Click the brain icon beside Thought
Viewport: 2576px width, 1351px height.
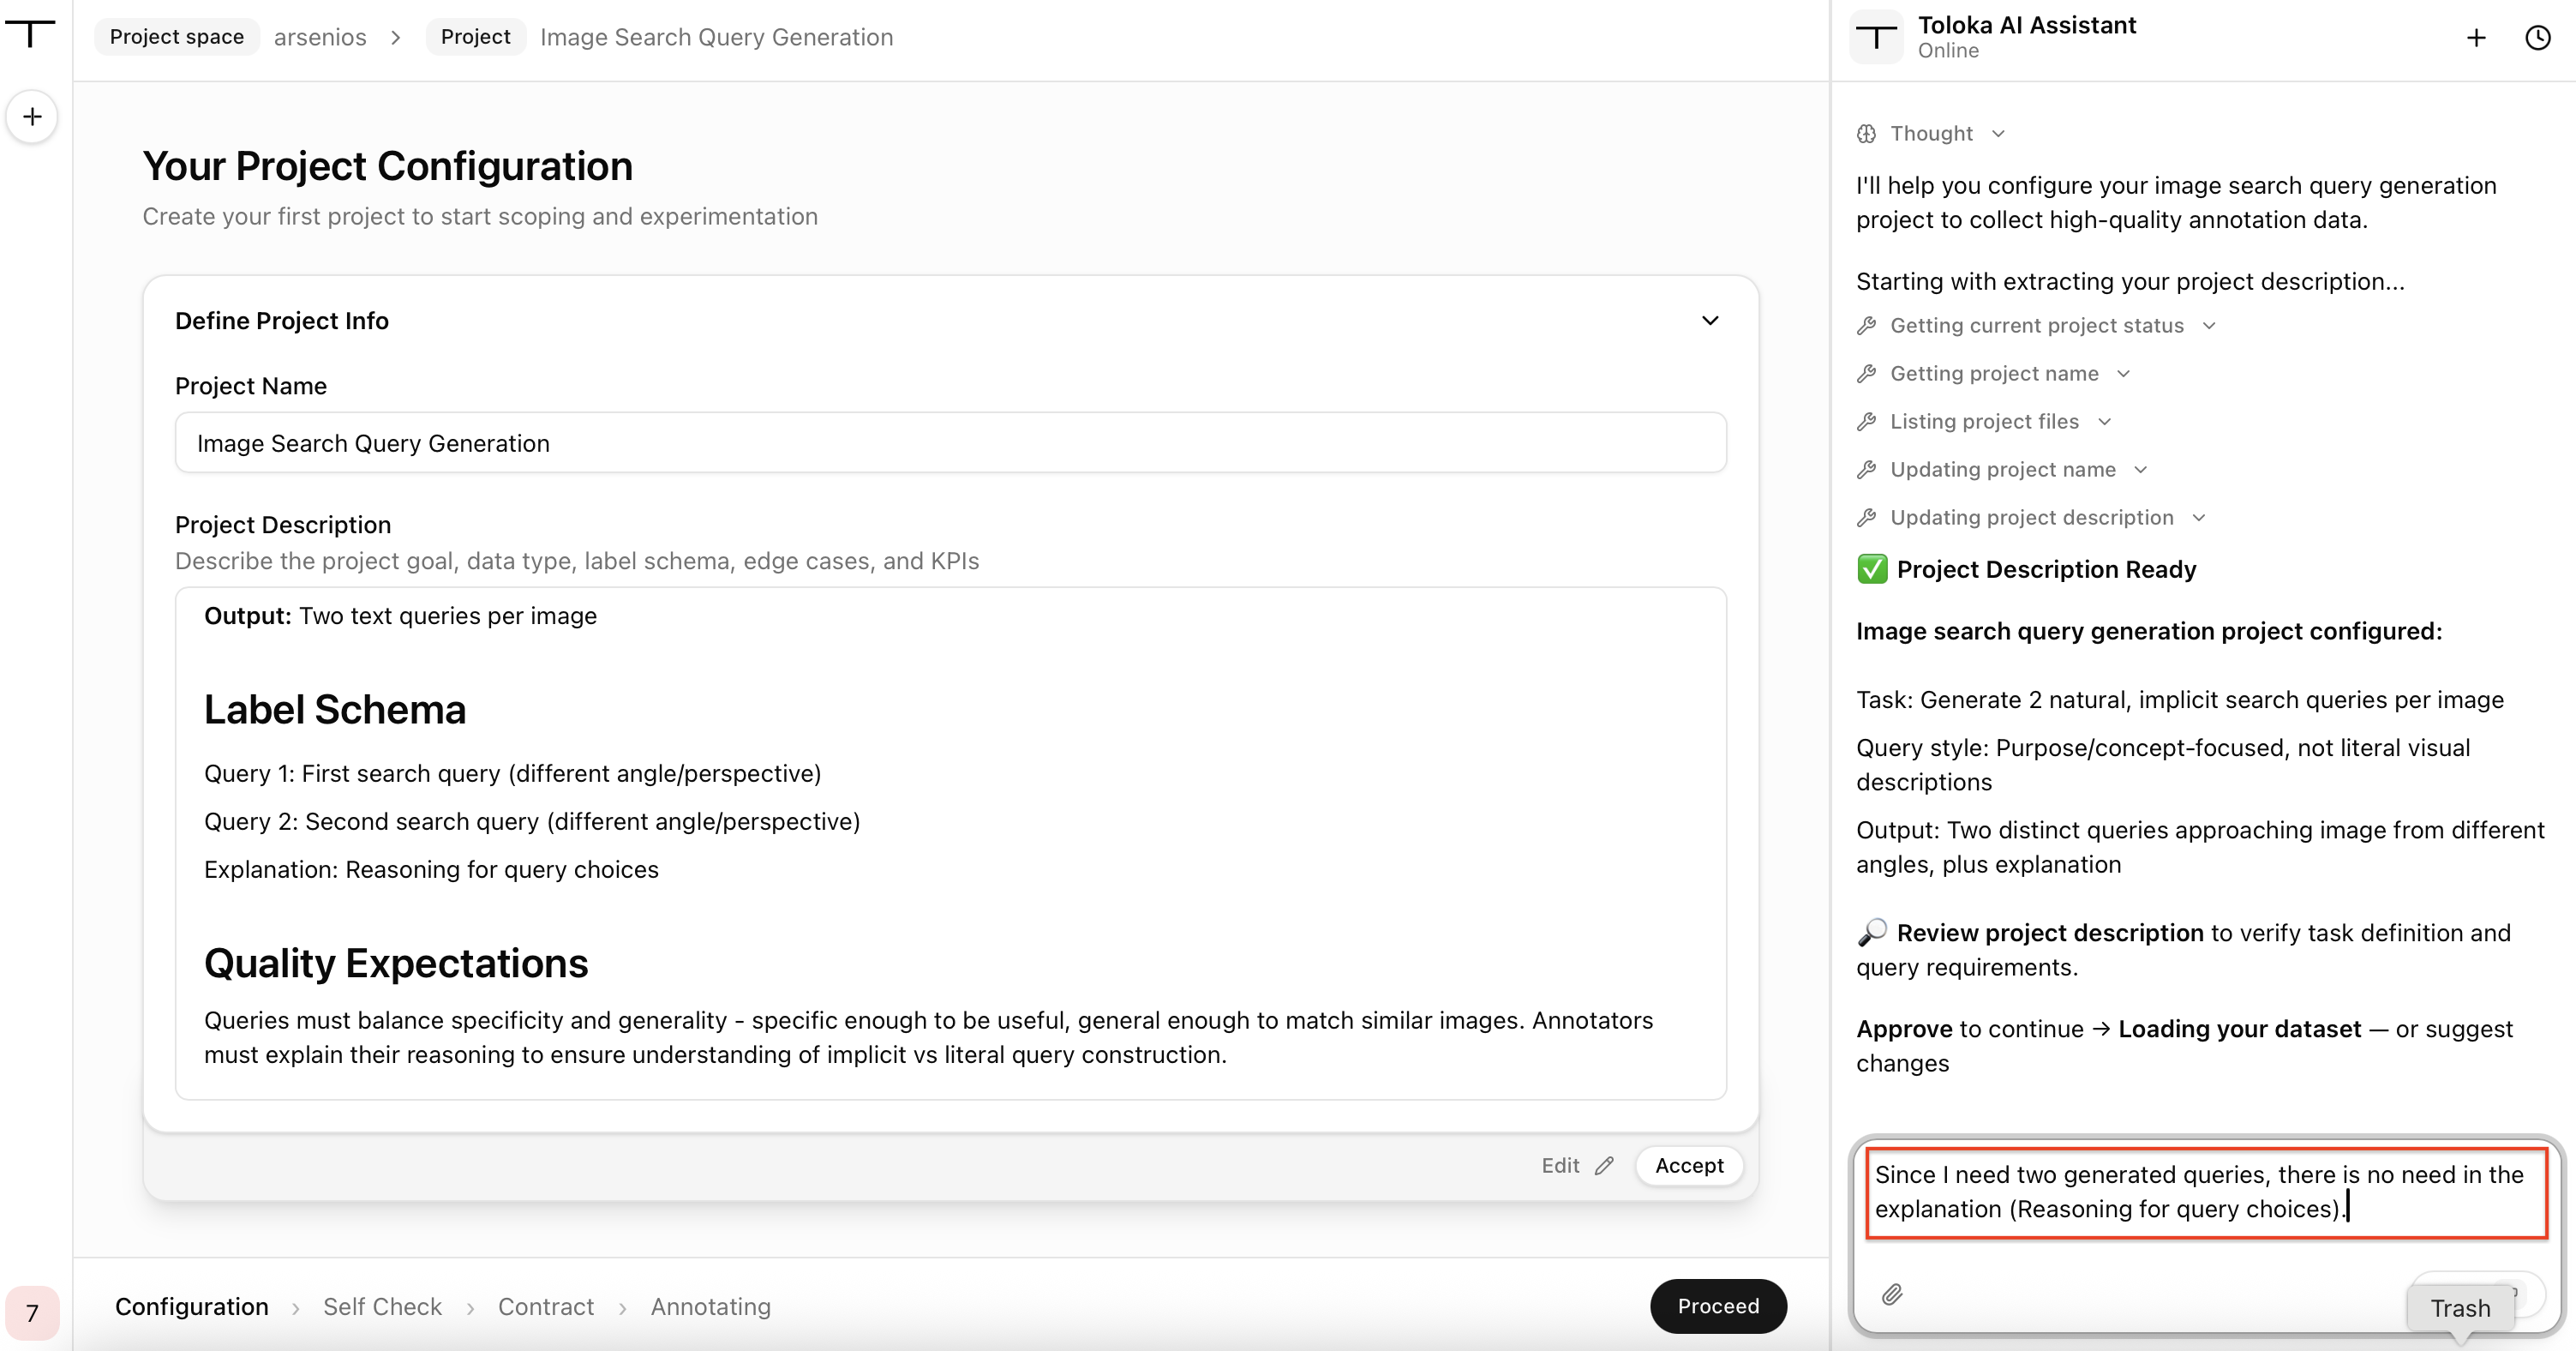point(1867,134)
